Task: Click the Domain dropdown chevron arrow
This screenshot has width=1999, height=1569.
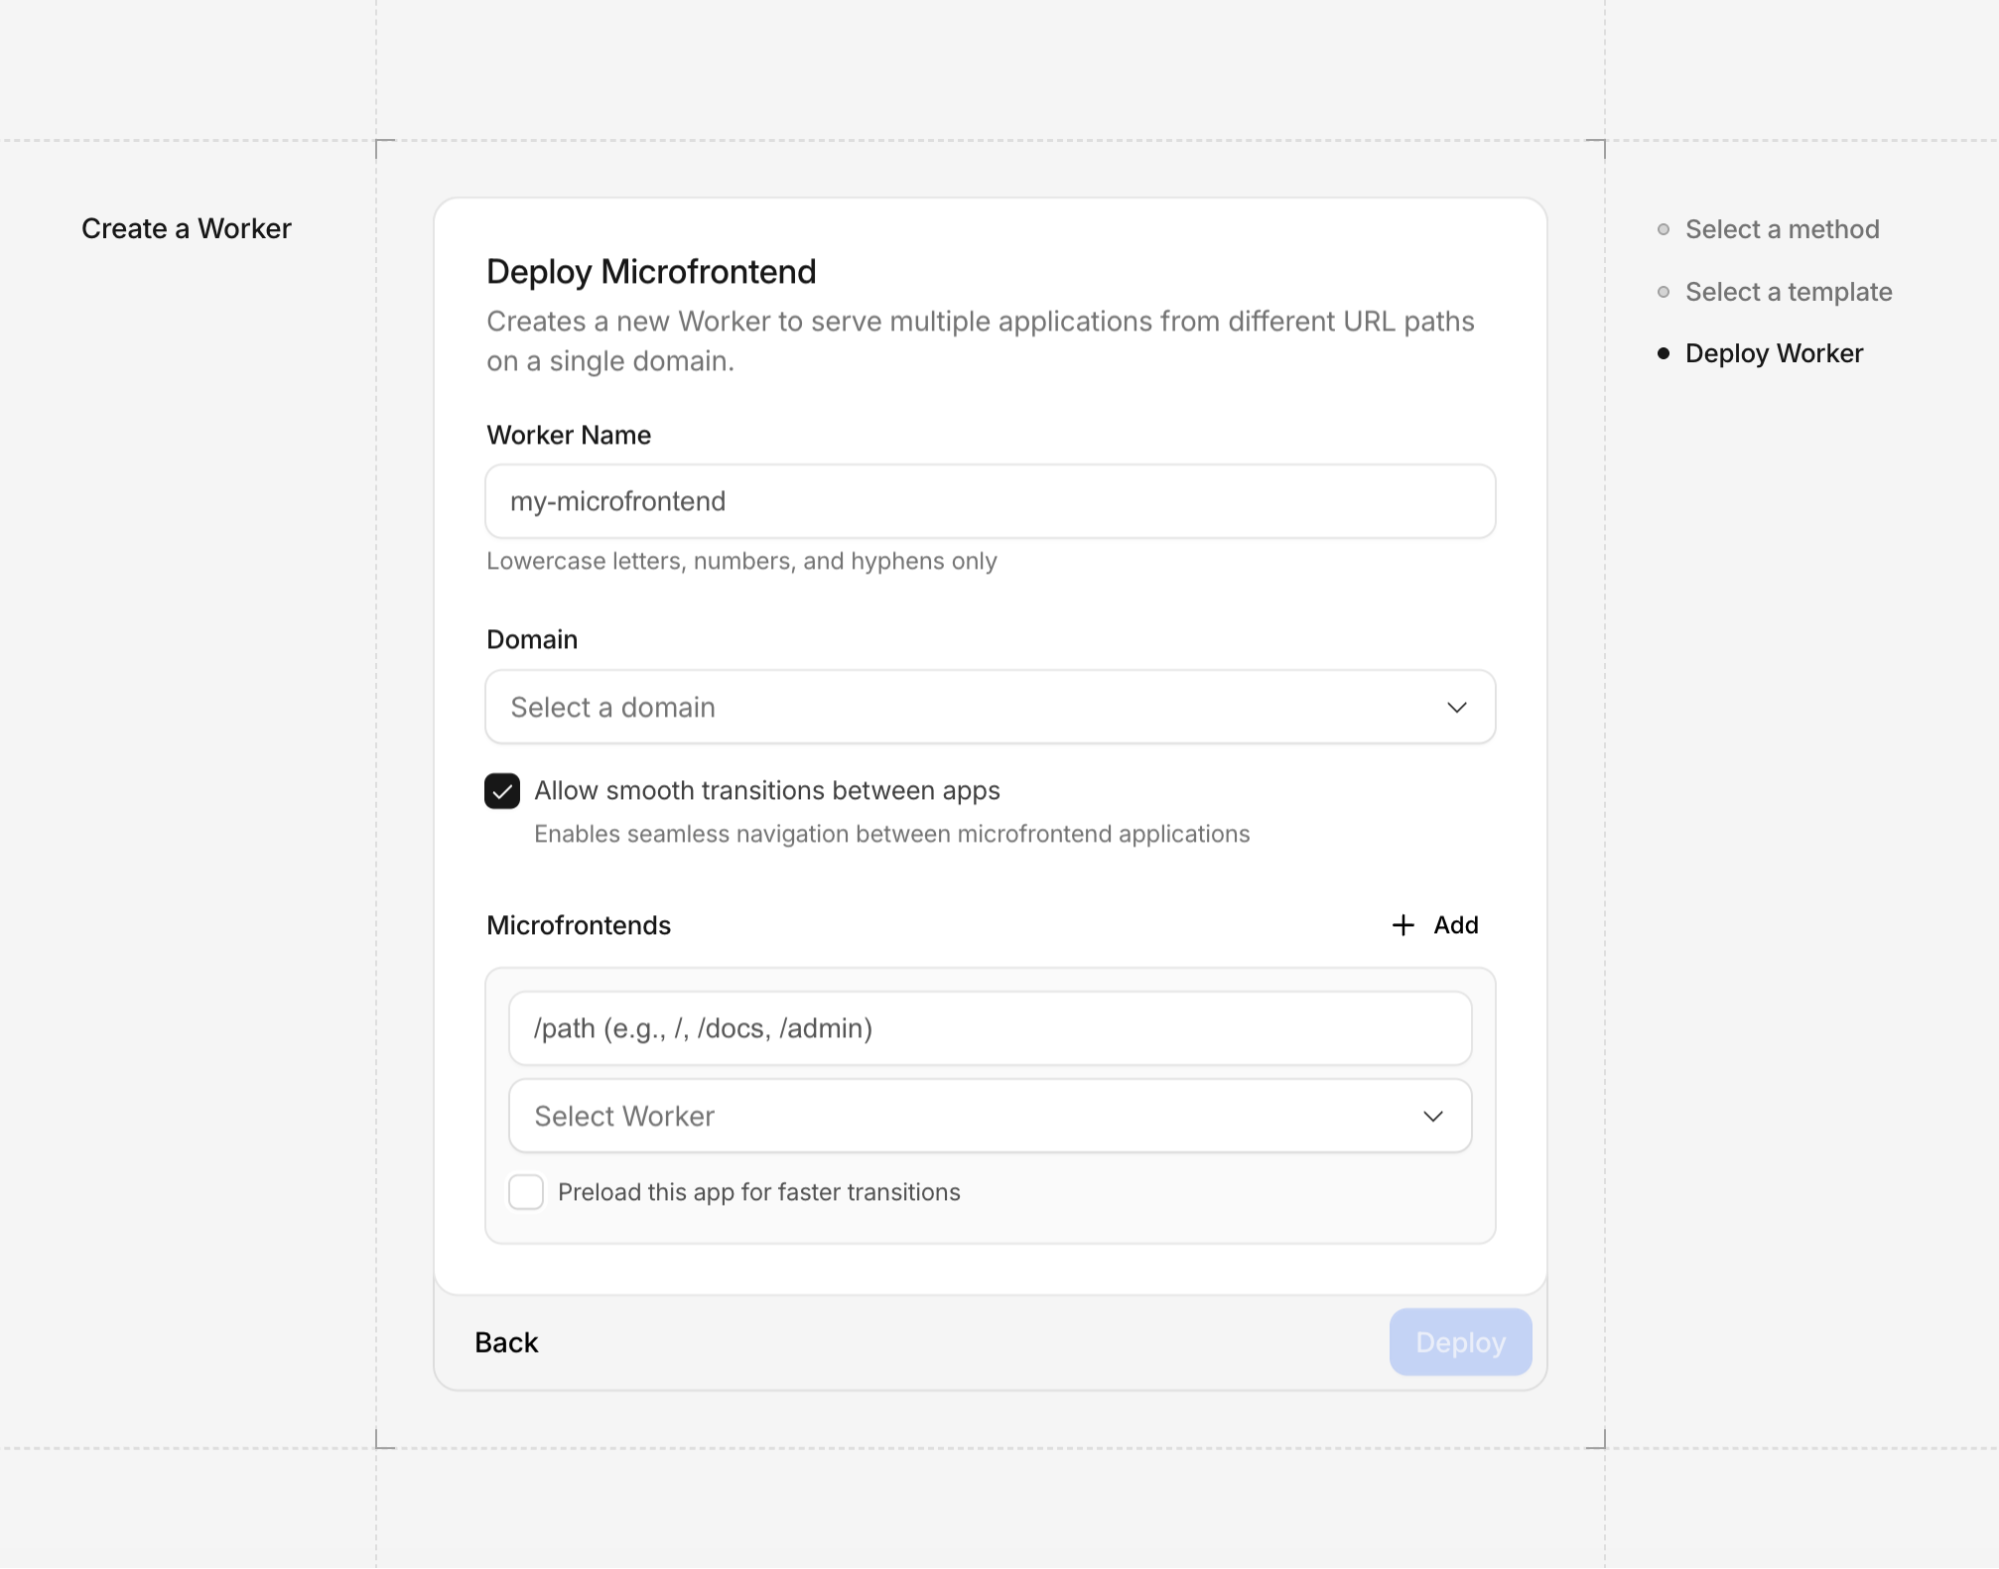Action: tap(1456, 707)
